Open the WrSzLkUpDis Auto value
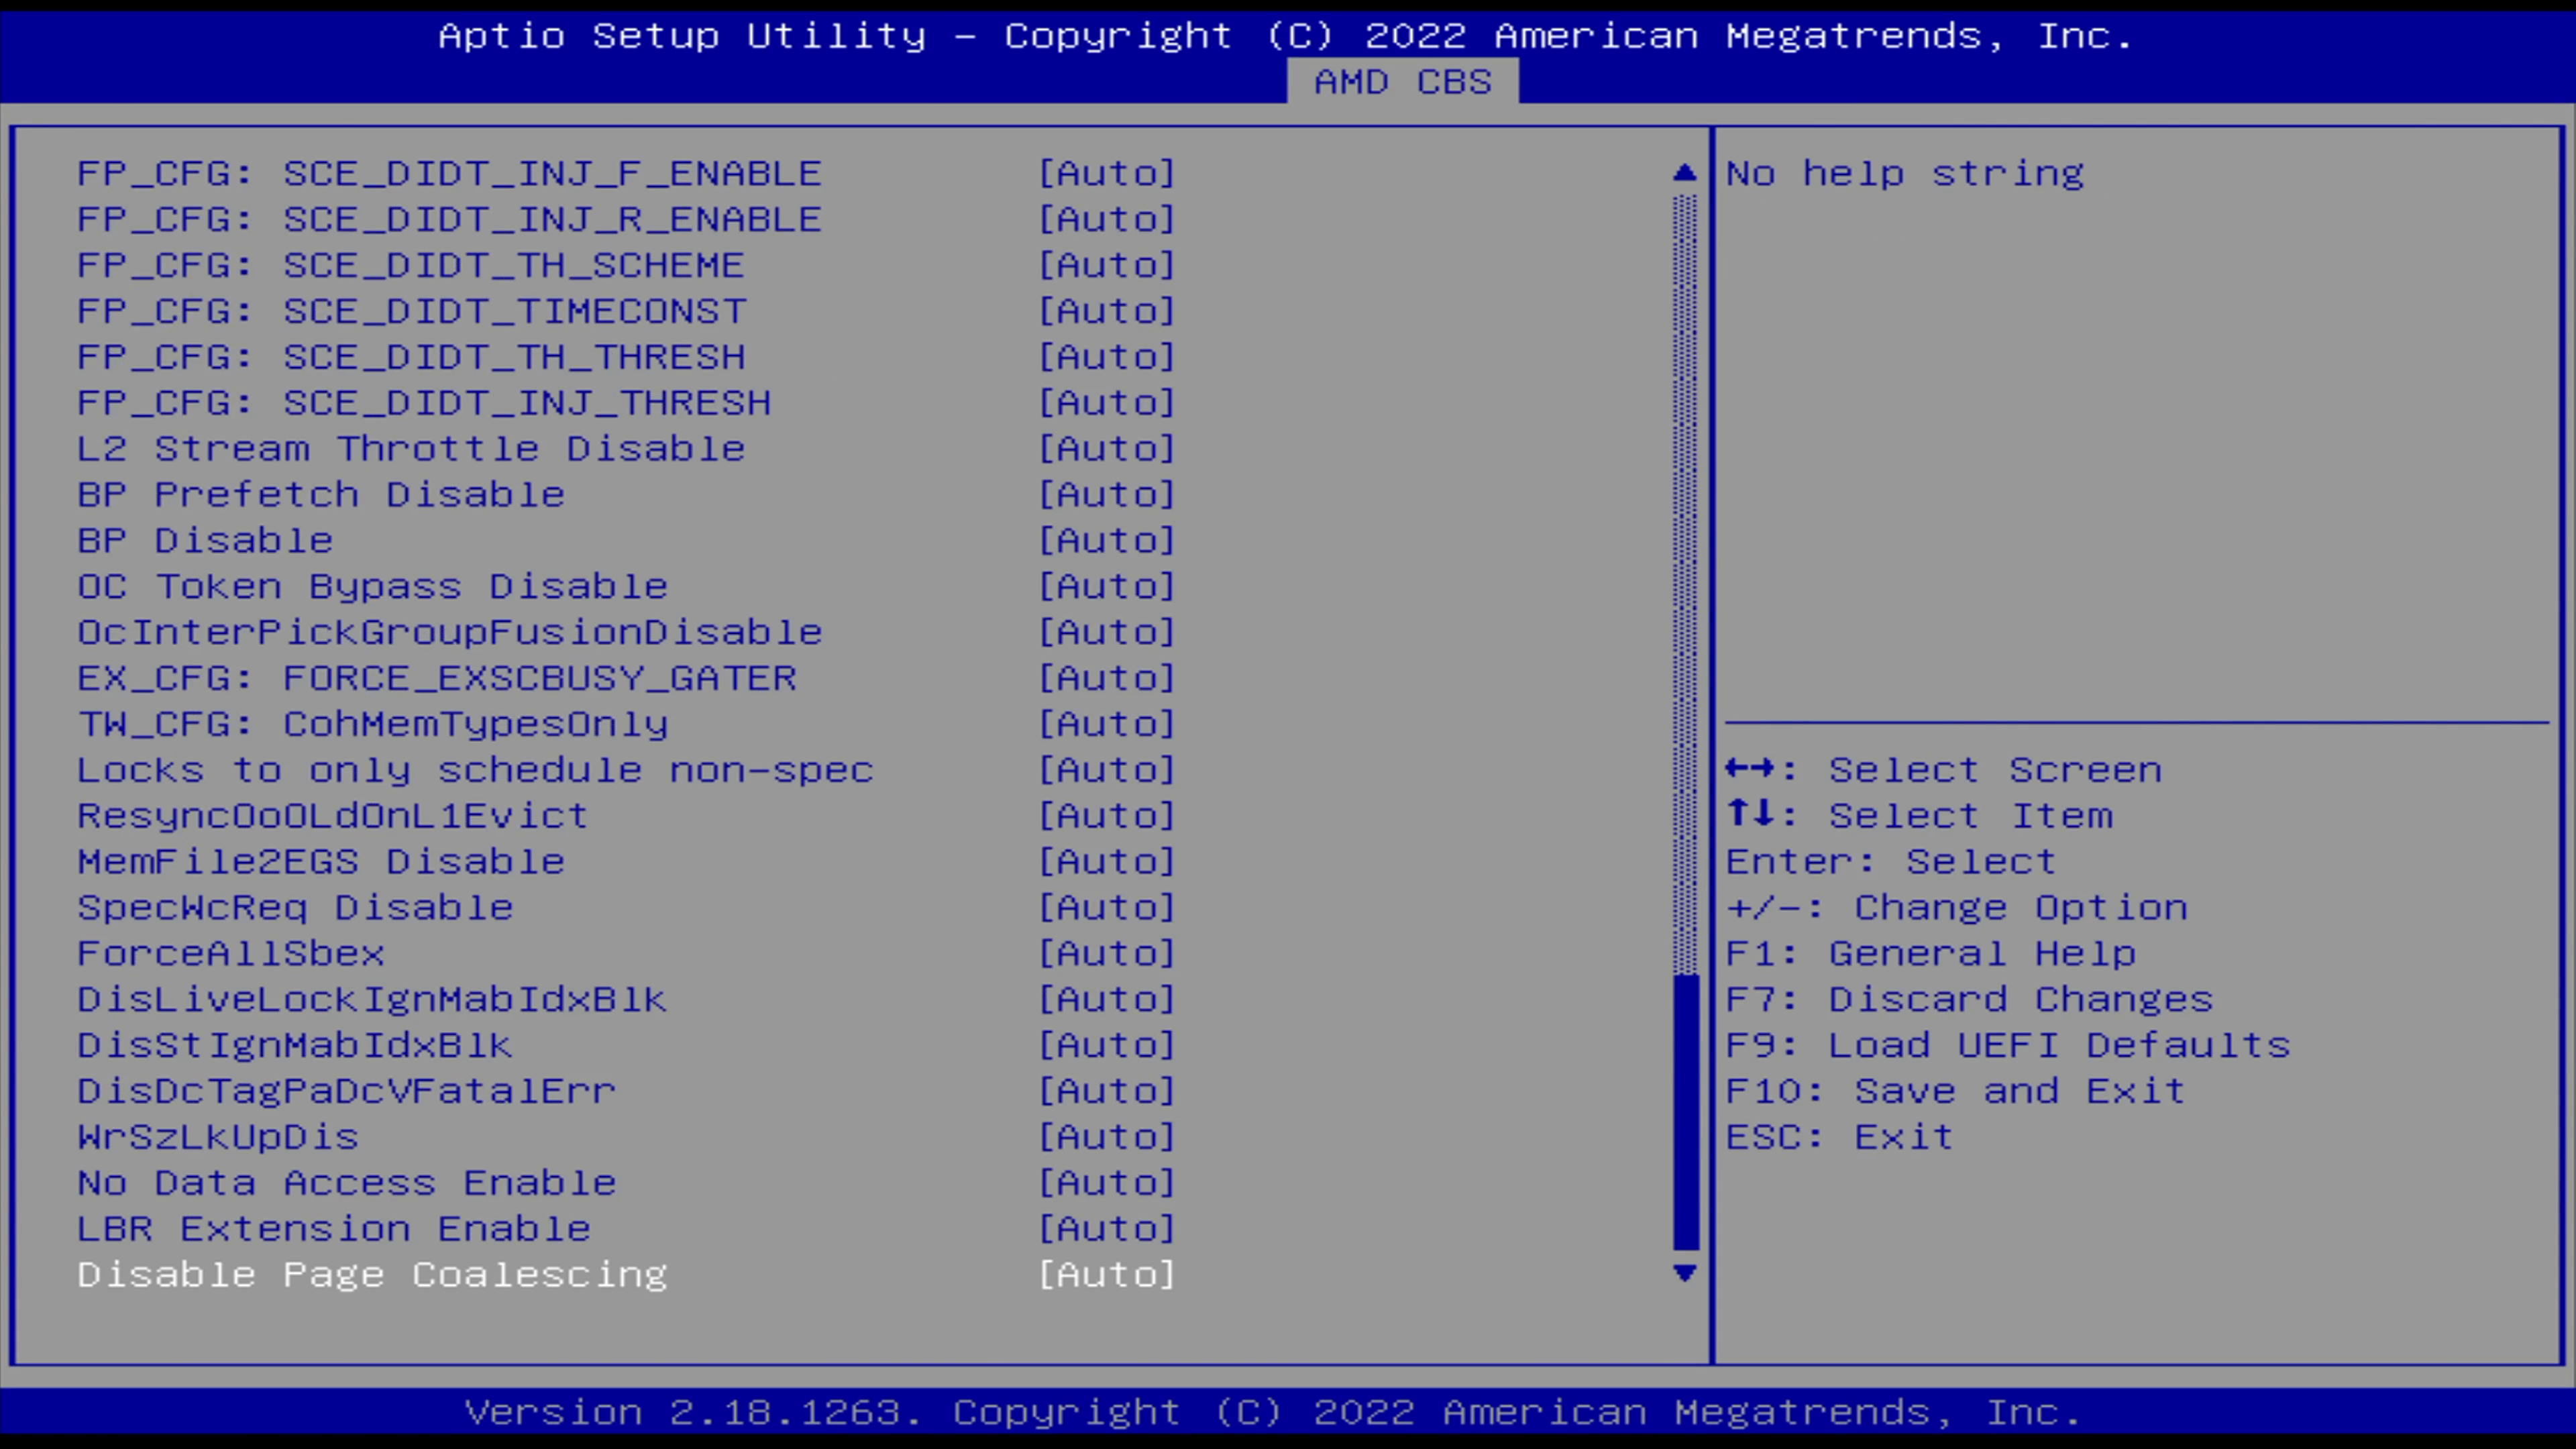Screen dimensions: 2576x1449 point(1107,1137)
